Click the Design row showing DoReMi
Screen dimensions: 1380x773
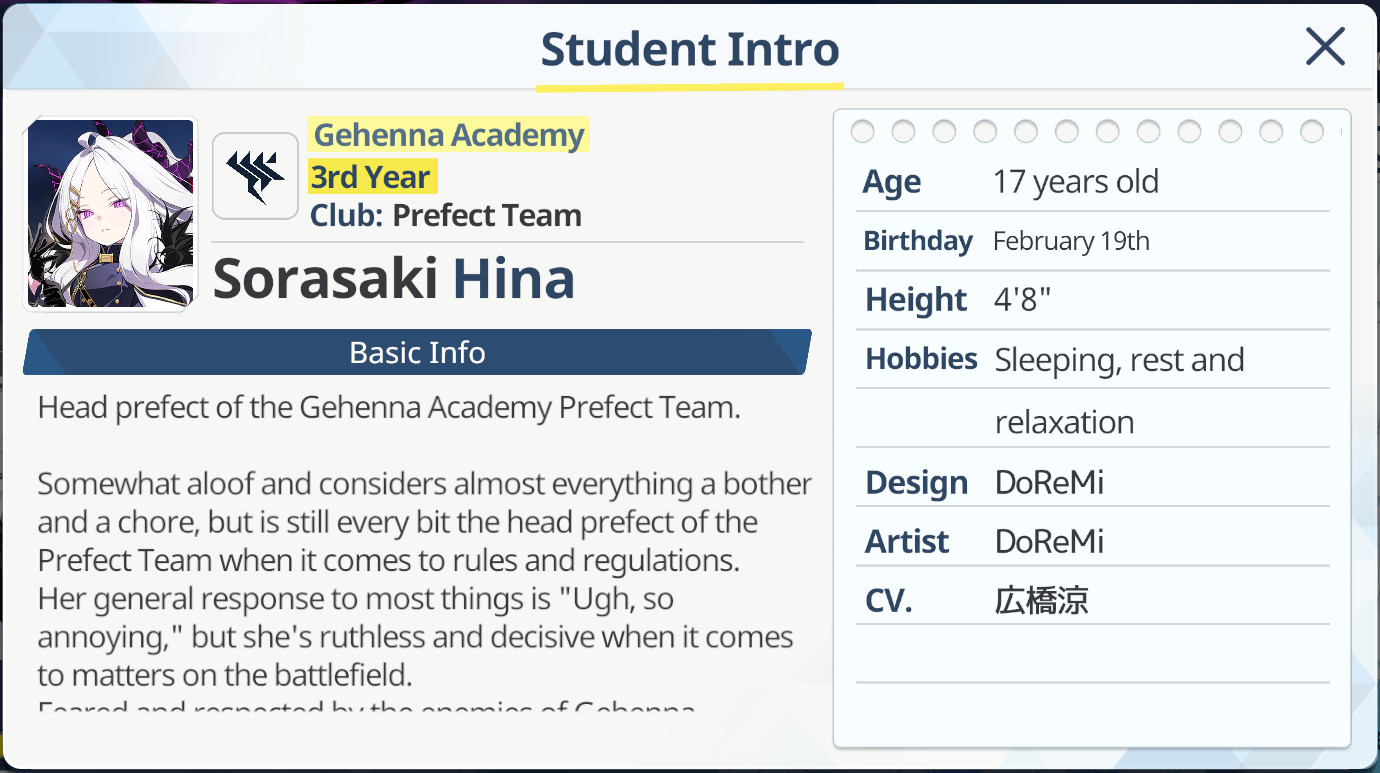tap(1049, 482)
